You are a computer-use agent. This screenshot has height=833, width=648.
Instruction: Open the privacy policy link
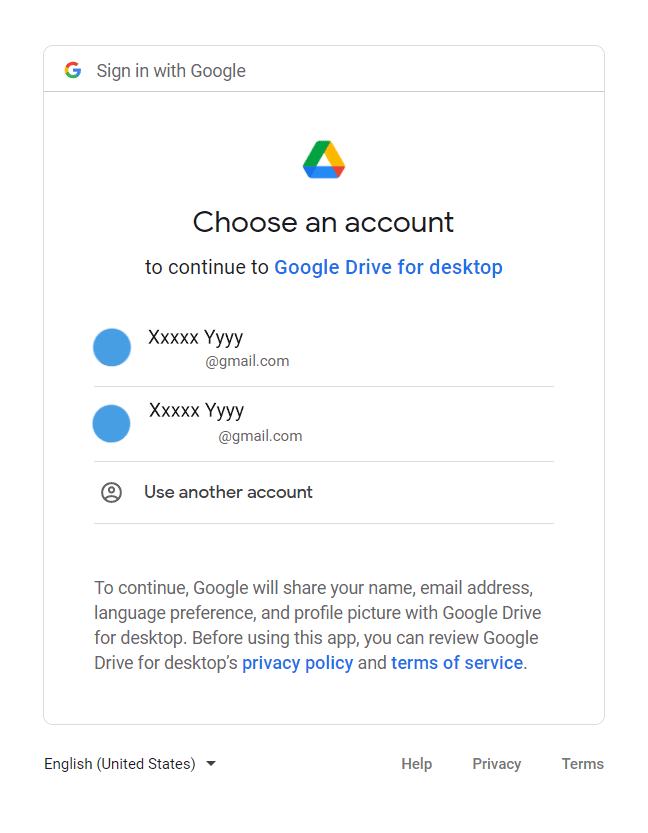coord(297,663)
